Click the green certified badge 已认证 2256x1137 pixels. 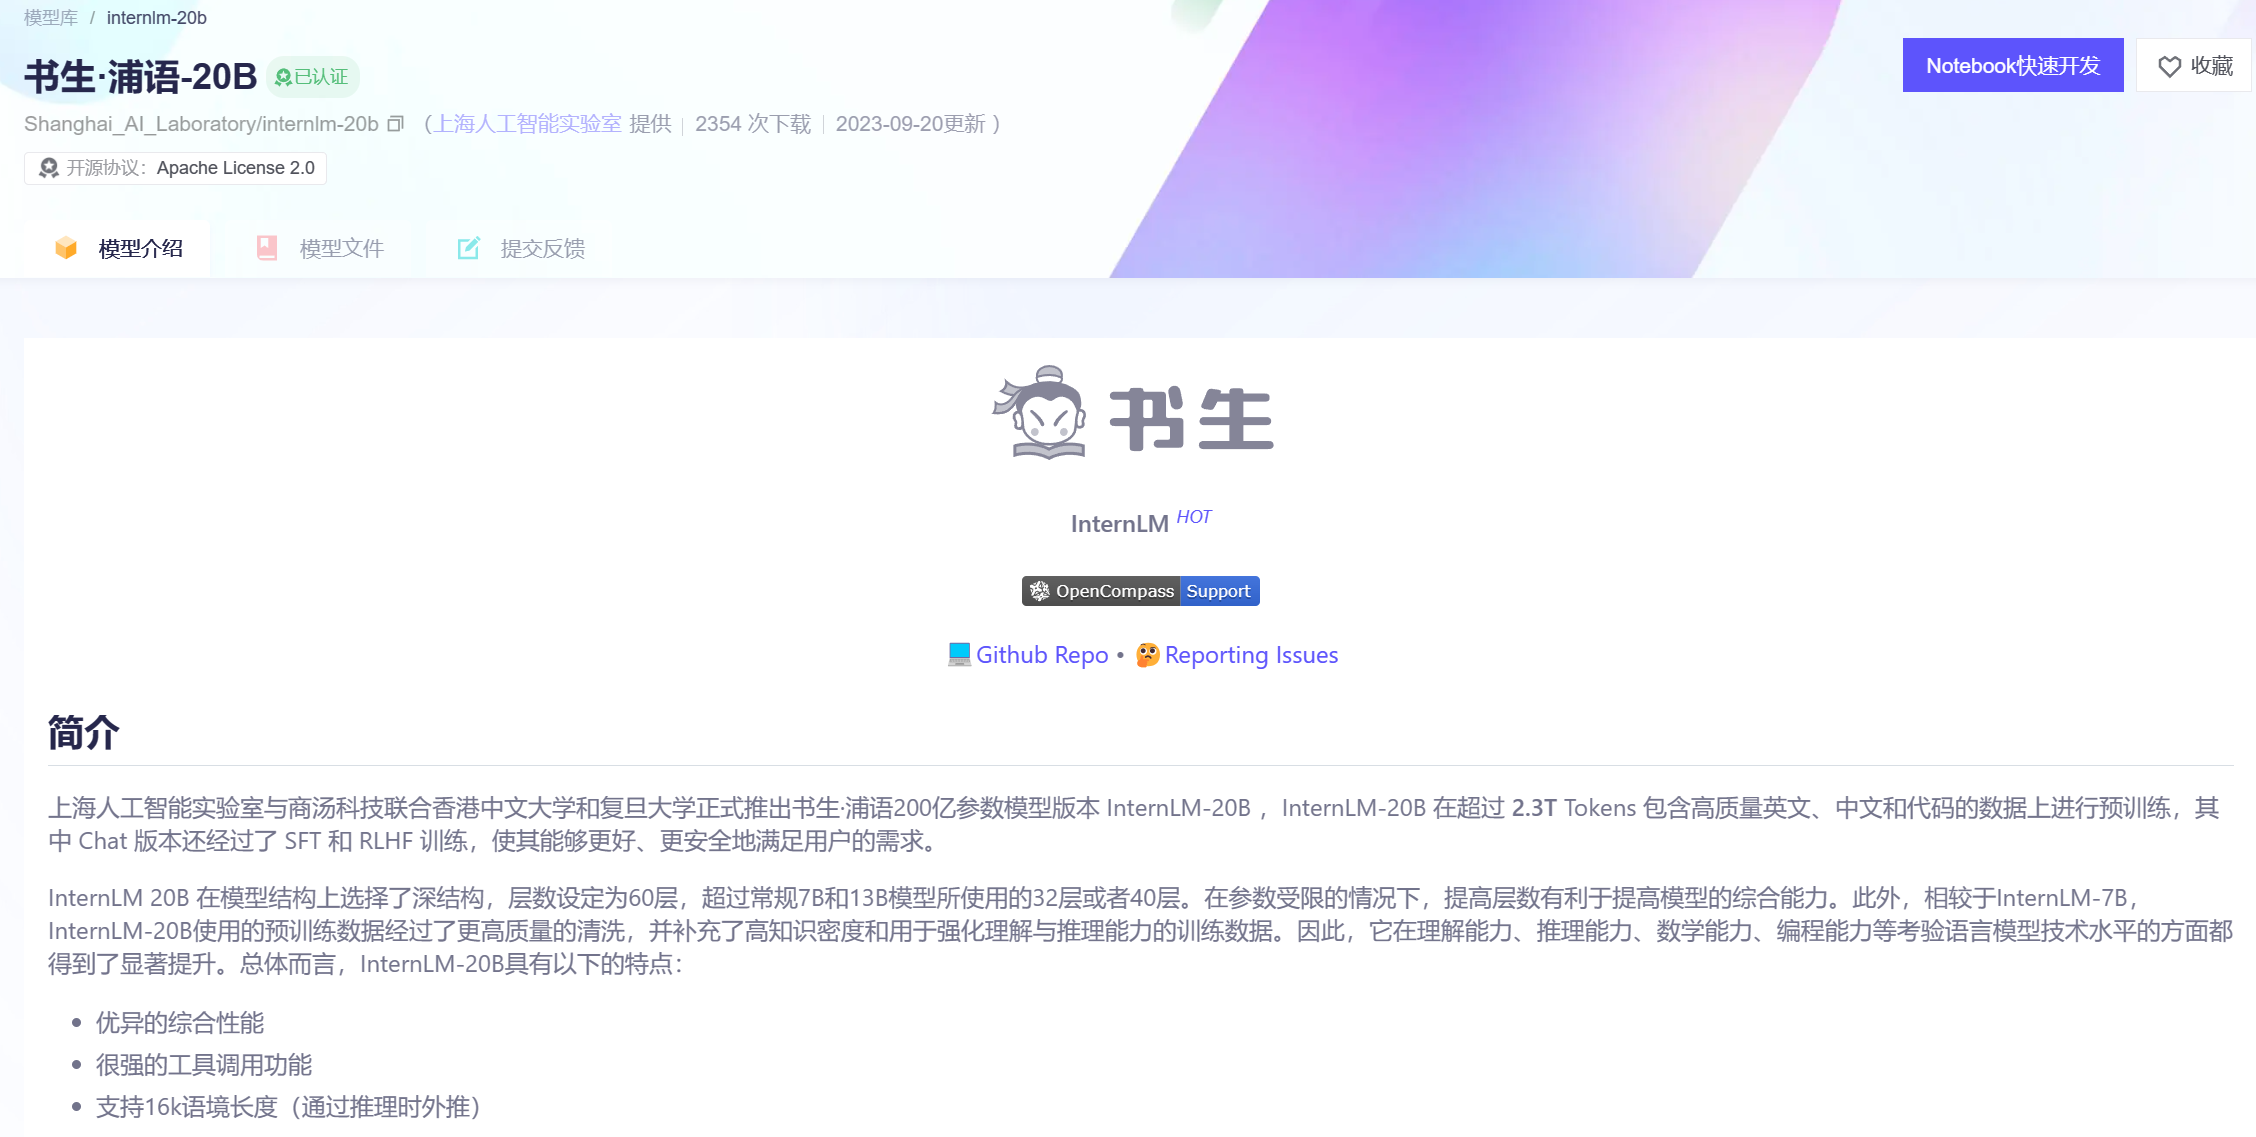(x=312, y=77)
